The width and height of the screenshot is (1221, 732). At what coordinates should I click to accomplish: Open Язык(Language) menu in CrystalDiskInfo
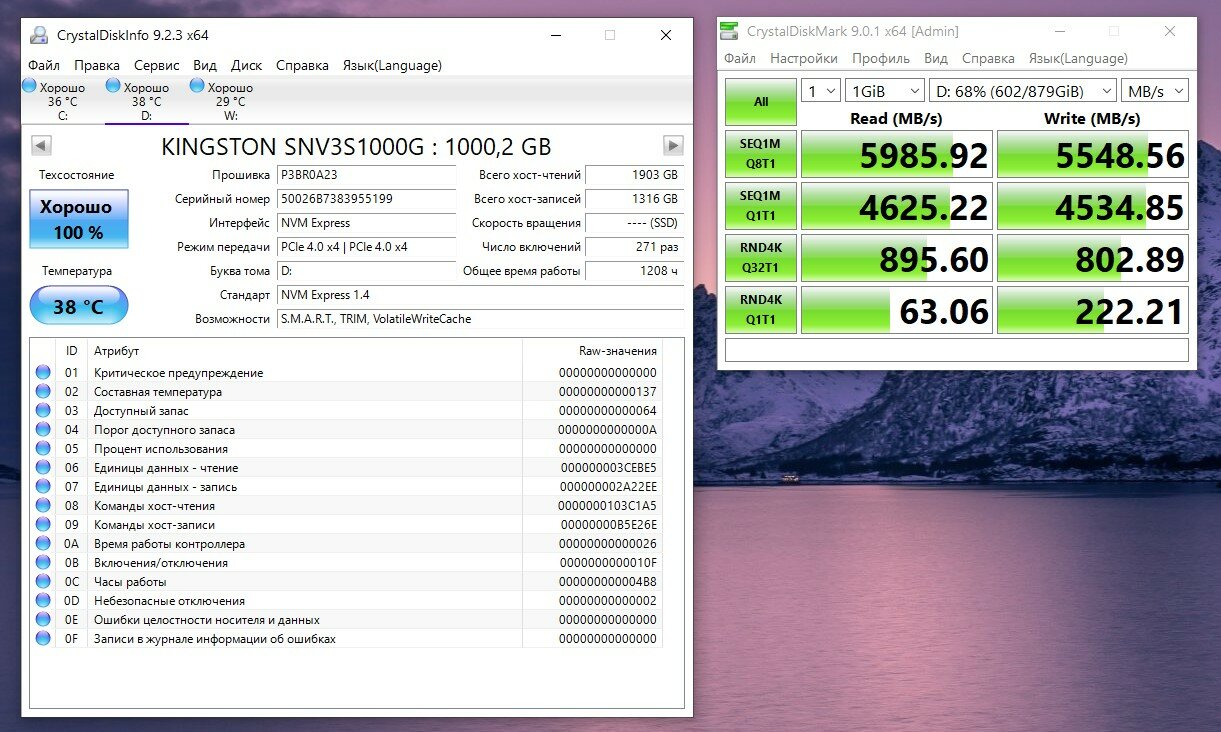pos(392,65)
